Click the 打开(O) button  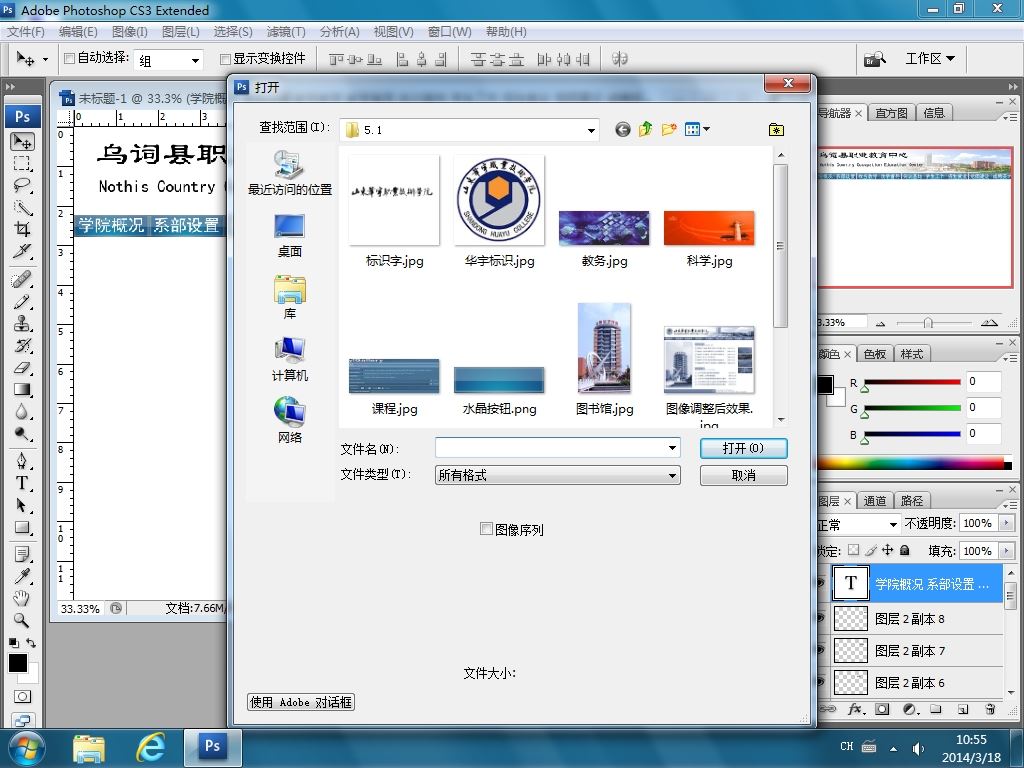click(x=743, y=448)
